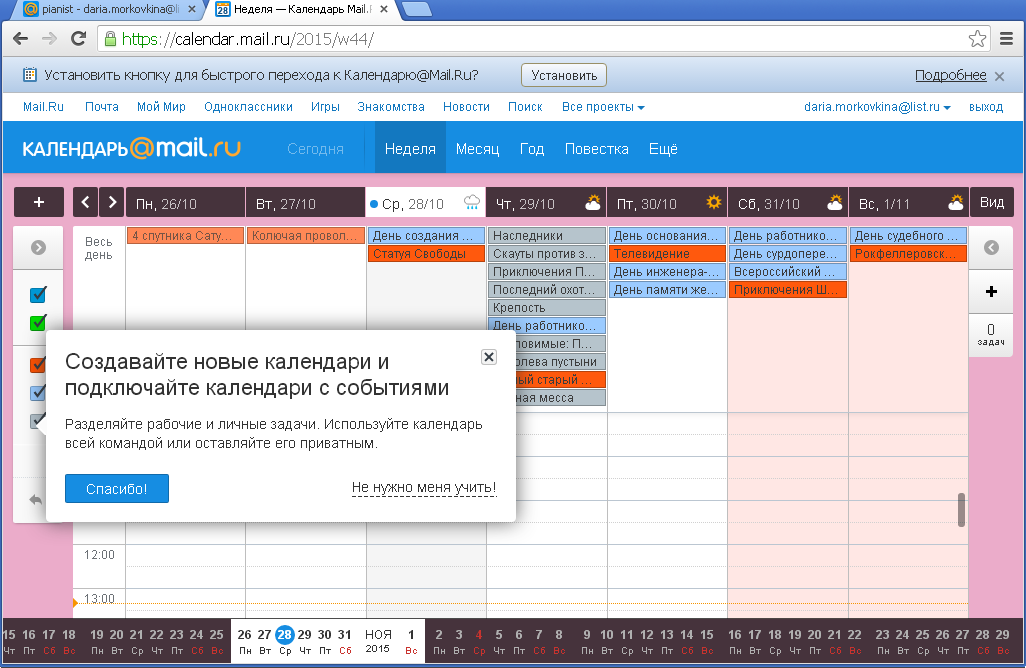Viewport: 1026px width, 668px height.
Task: Click sunny weather icon on Пт, 30/10
Action: [714, 202]
